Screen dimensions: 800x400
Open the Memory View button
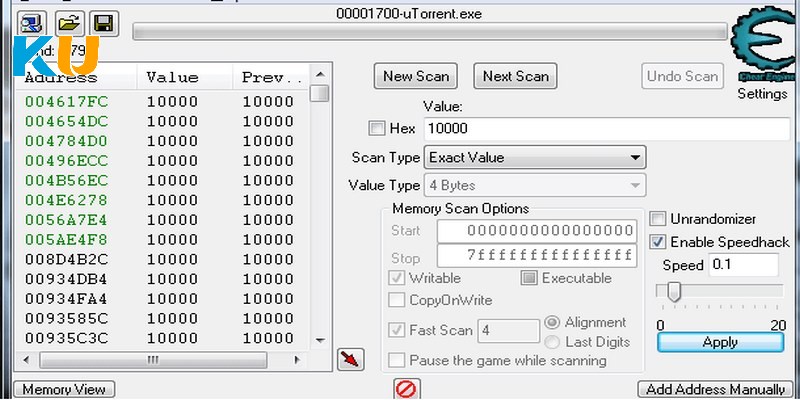64,390
